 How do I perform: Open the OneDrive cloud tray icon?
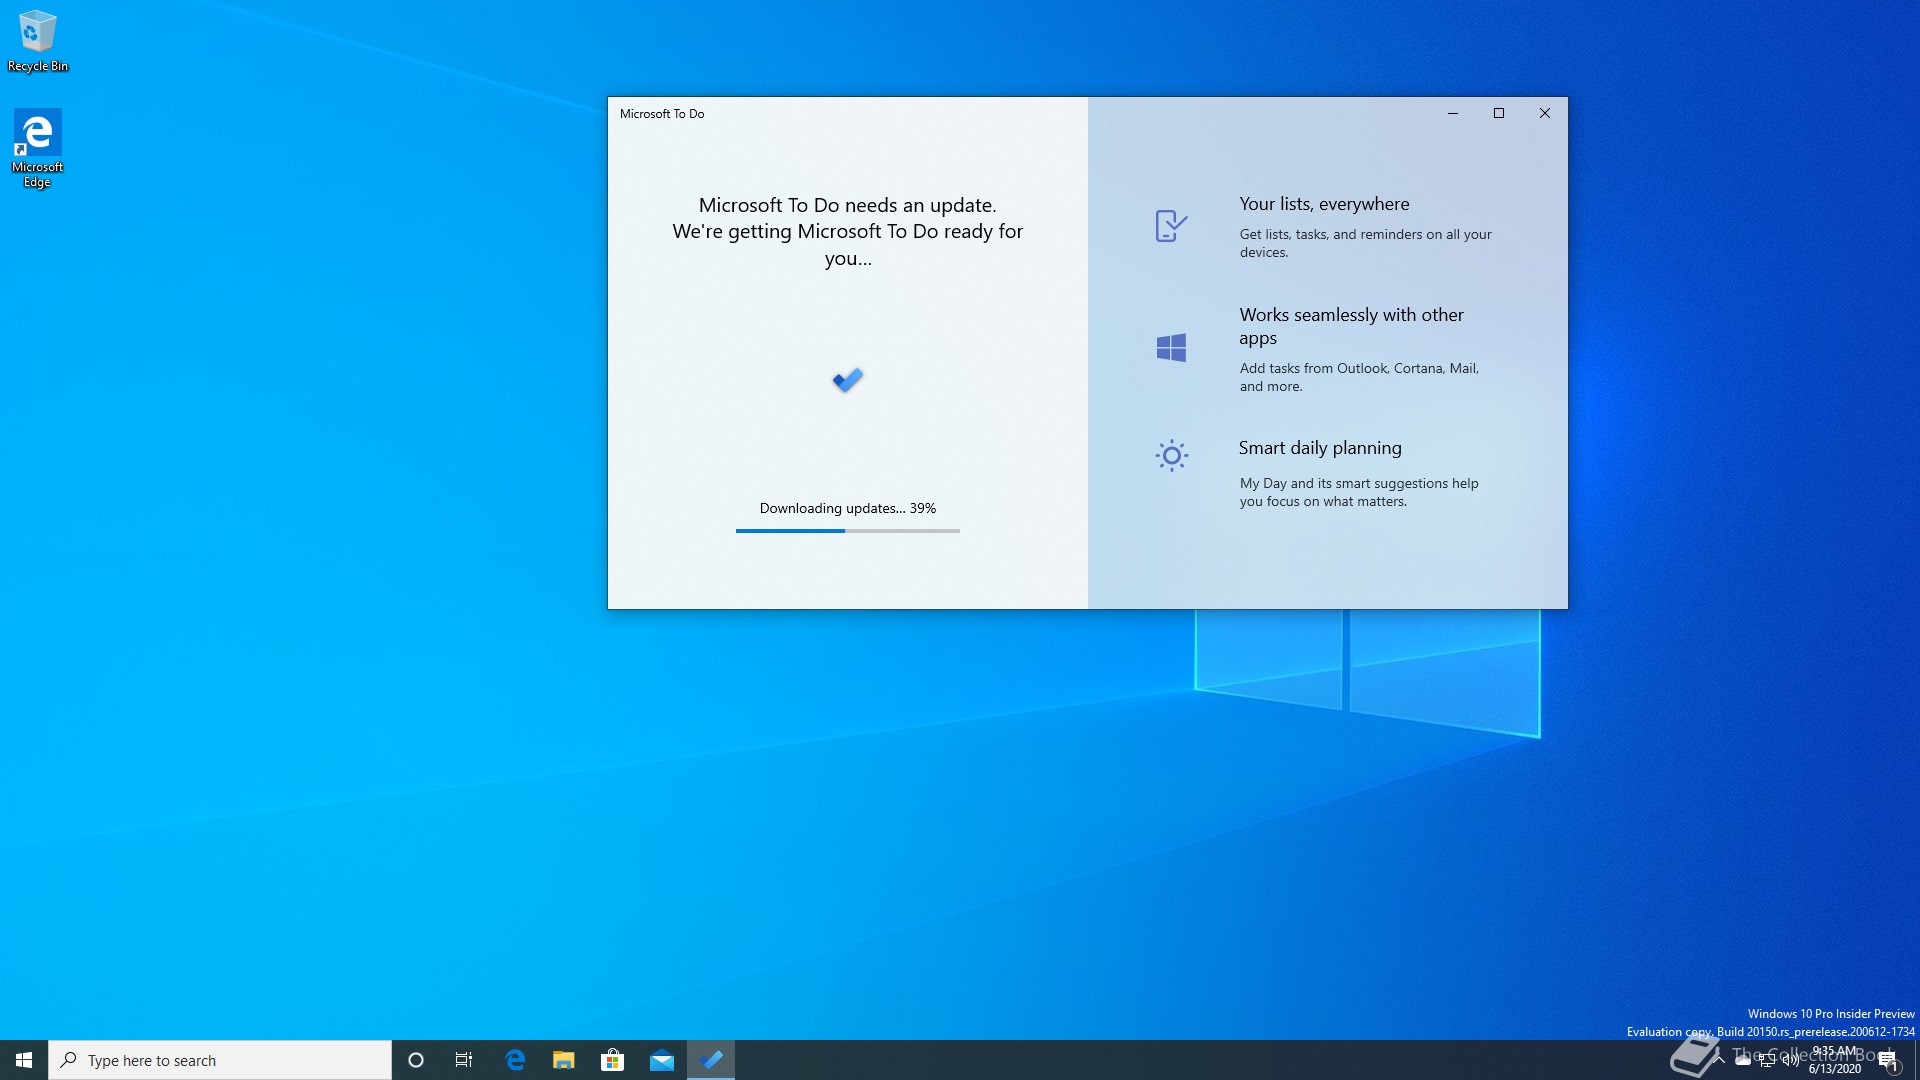[x=1743, y=1060]
